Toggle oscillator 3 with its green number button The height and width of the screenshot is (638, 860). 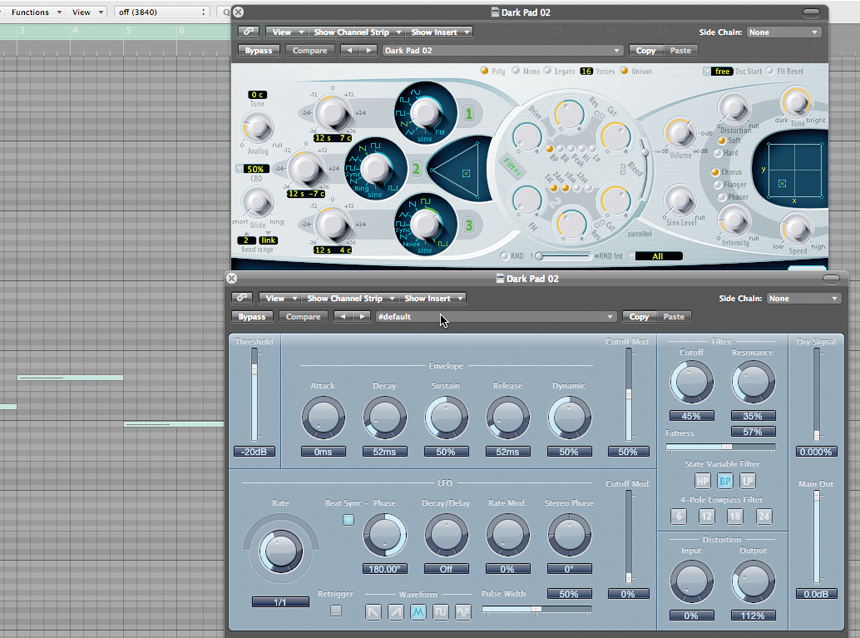468,225
